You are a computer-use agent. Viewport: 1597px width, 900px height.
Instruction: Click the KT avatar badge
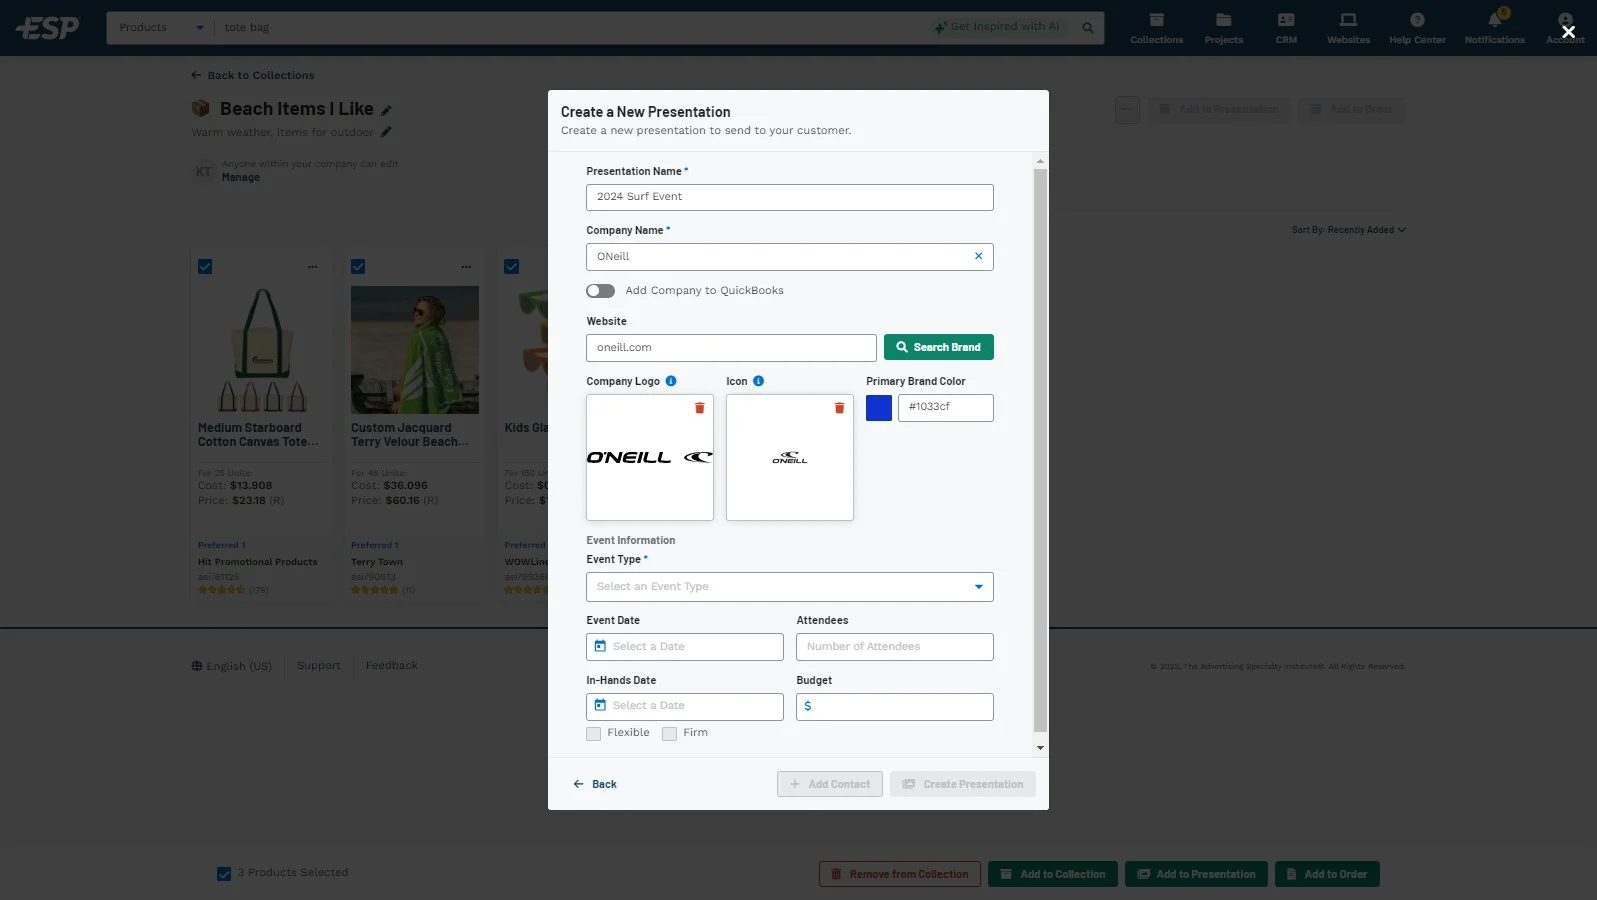pyautogui.click(x=204, y=172)
